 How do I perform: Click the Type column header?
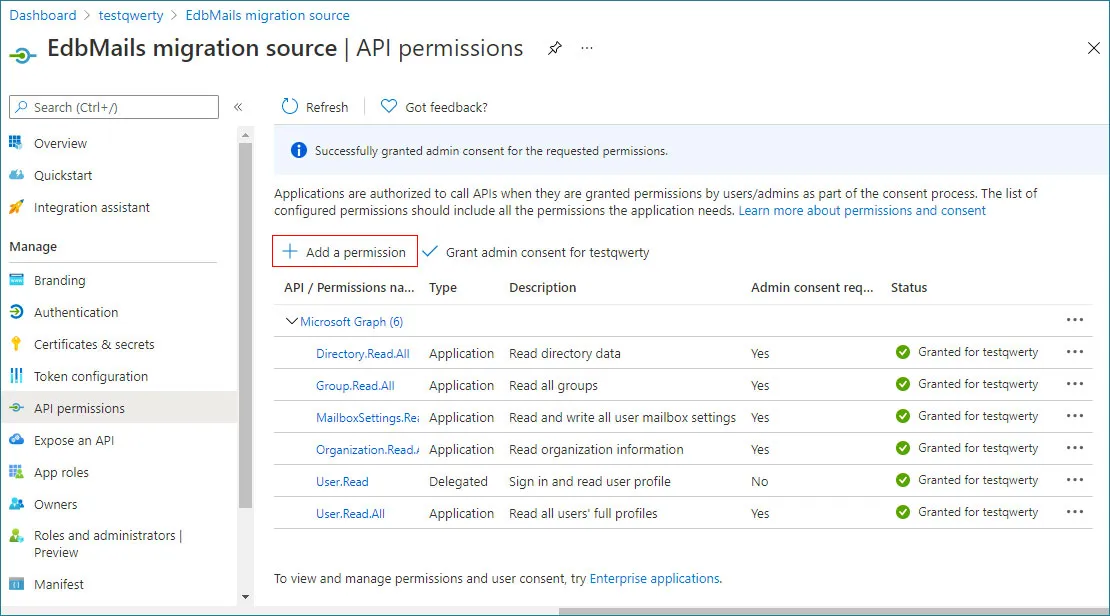click(x=442, y=287)
